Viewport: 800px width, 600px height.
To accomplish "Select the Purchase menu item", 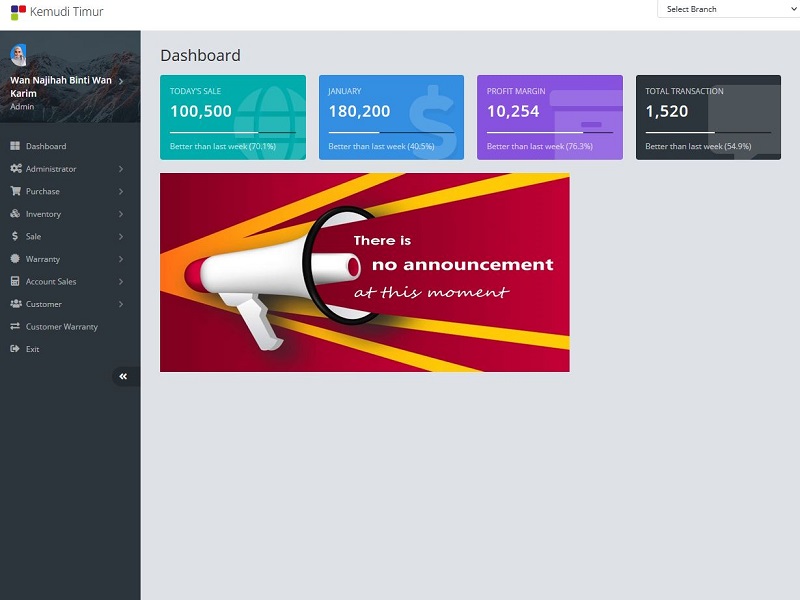I will [x=43, y=191].
